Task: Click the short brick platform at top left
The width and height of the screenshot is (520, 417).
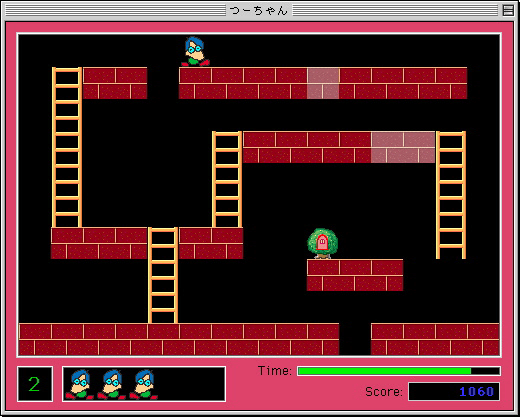Action: click(115, 83)
